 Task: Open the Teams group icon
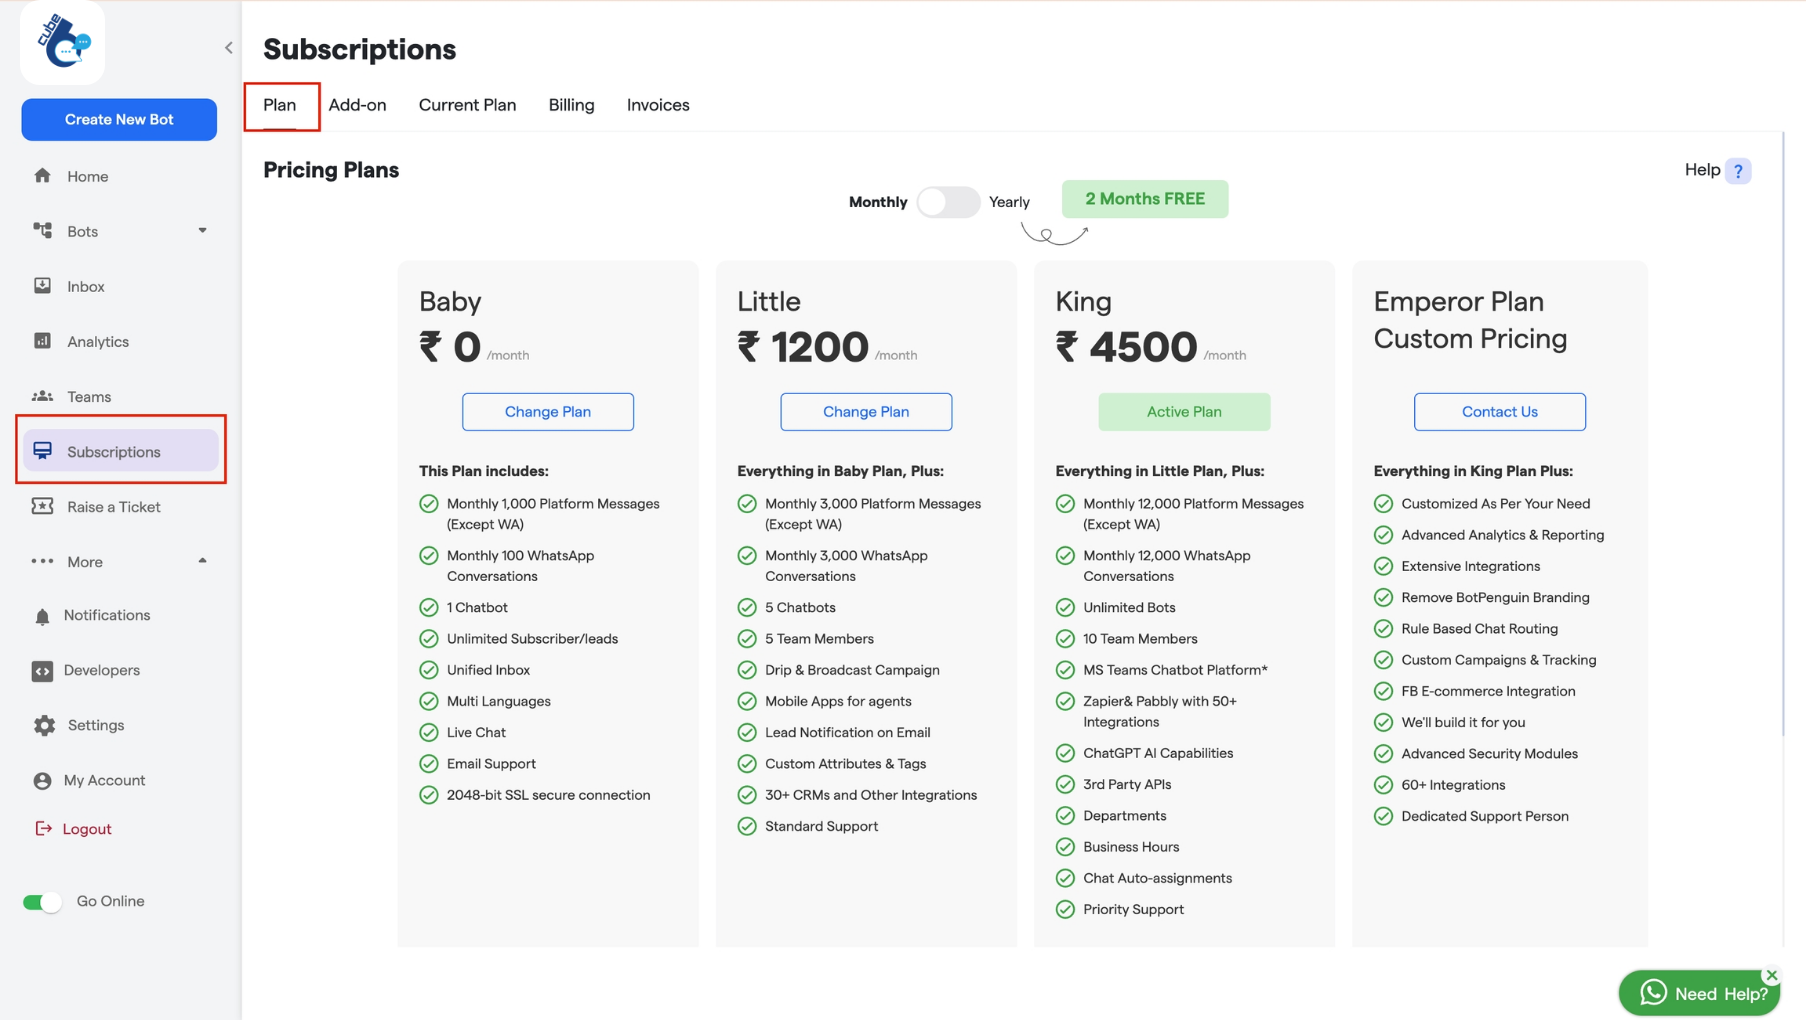tap(42, 396)
